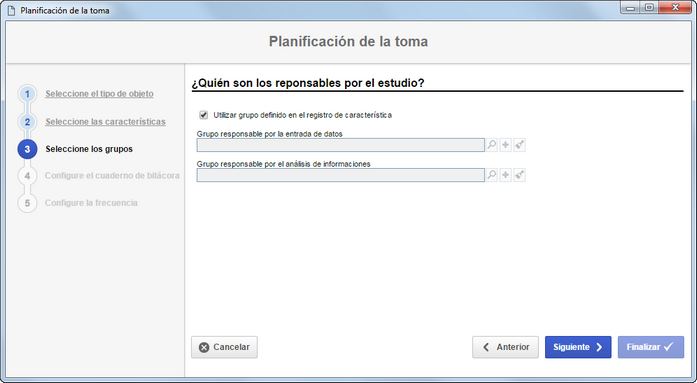Click the document icon in title bar
Viewport: 697px width, 383px height.
12,10
